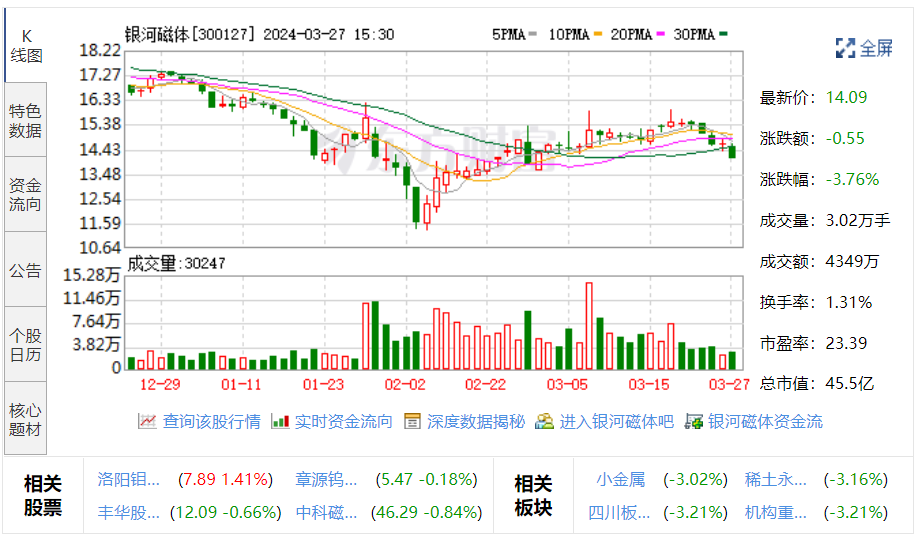Image resolution: width=917 pixels, height=540 pixels.
Task: Click the people icon beside 进入银河磁体吧
Action: [x=544, y=421]
